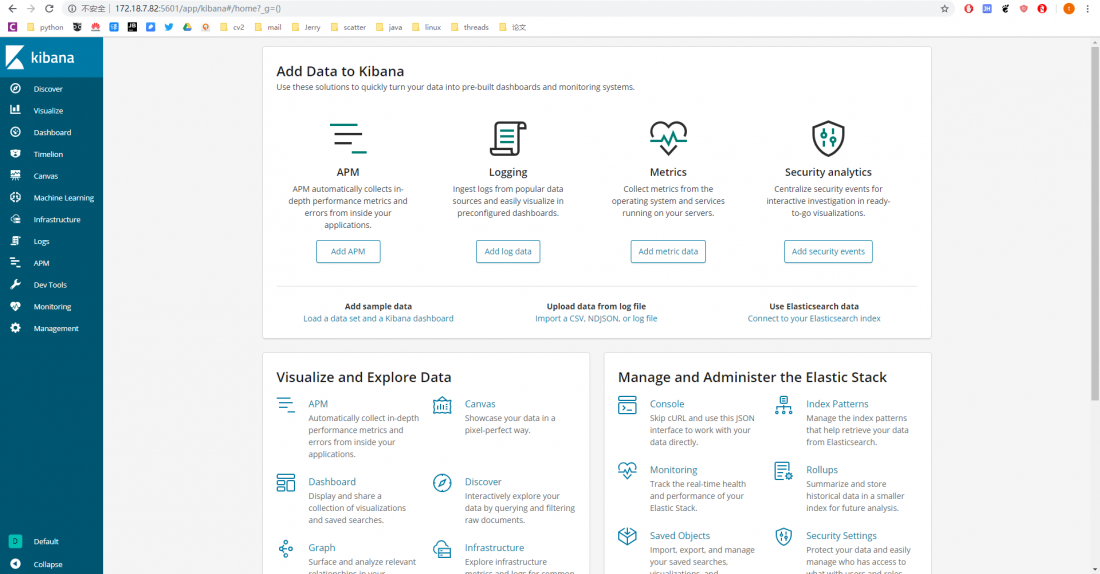Select Machine Learning text in sidebar

(x=64, y=198)
